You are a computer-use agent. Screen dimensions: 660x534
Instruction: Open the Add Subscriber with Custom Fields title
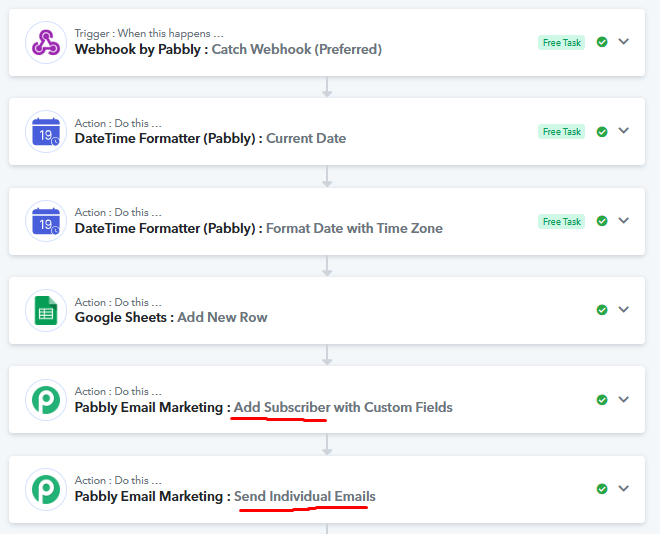343,407
